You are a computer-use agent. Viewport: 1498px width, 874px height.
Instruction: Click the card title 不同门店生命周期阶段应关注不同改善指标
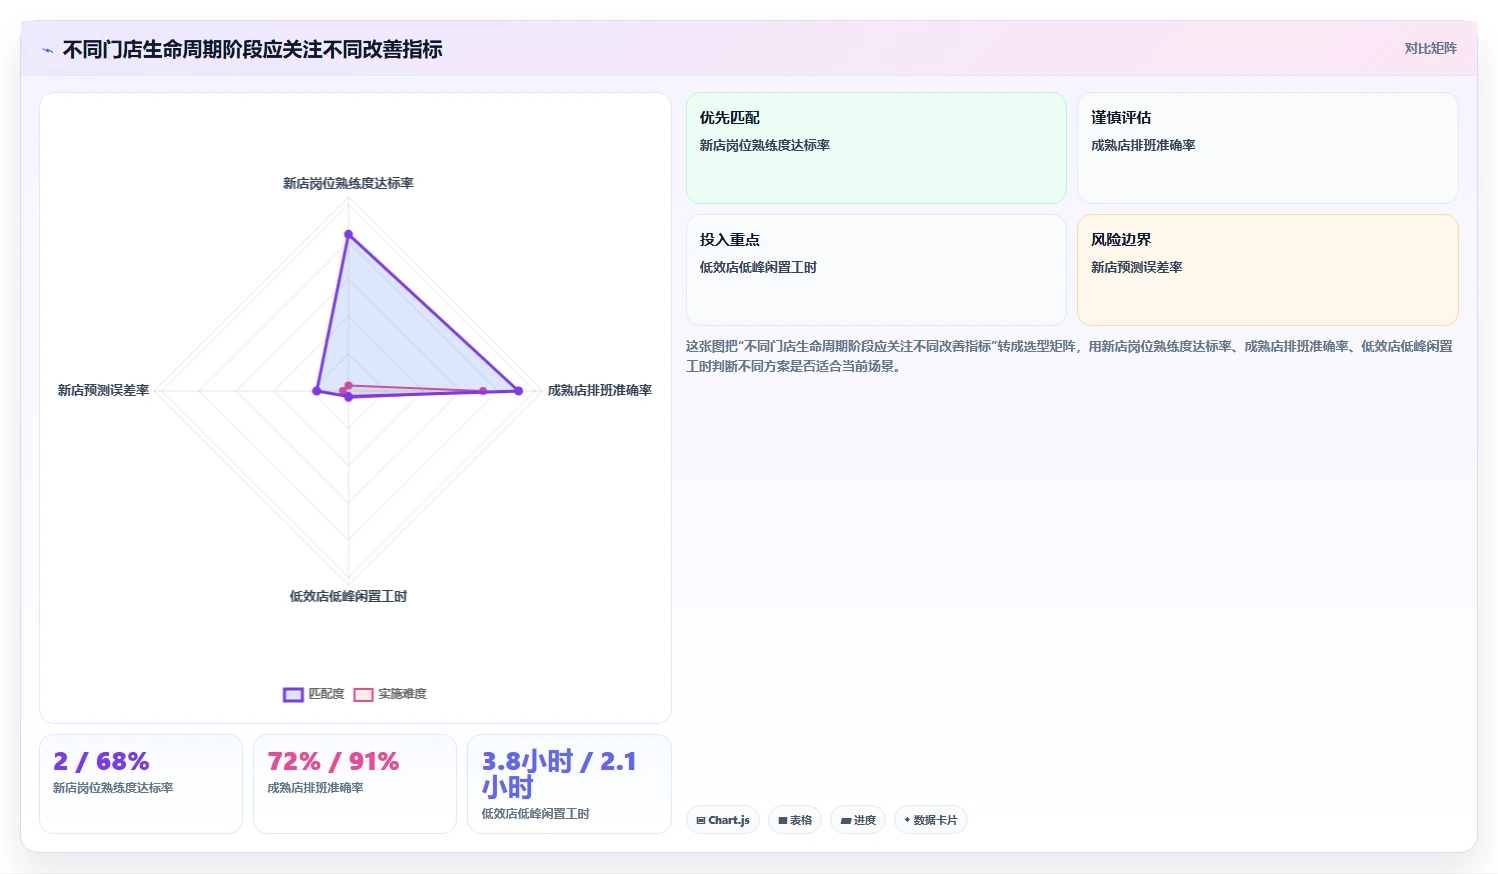point(252,49)
